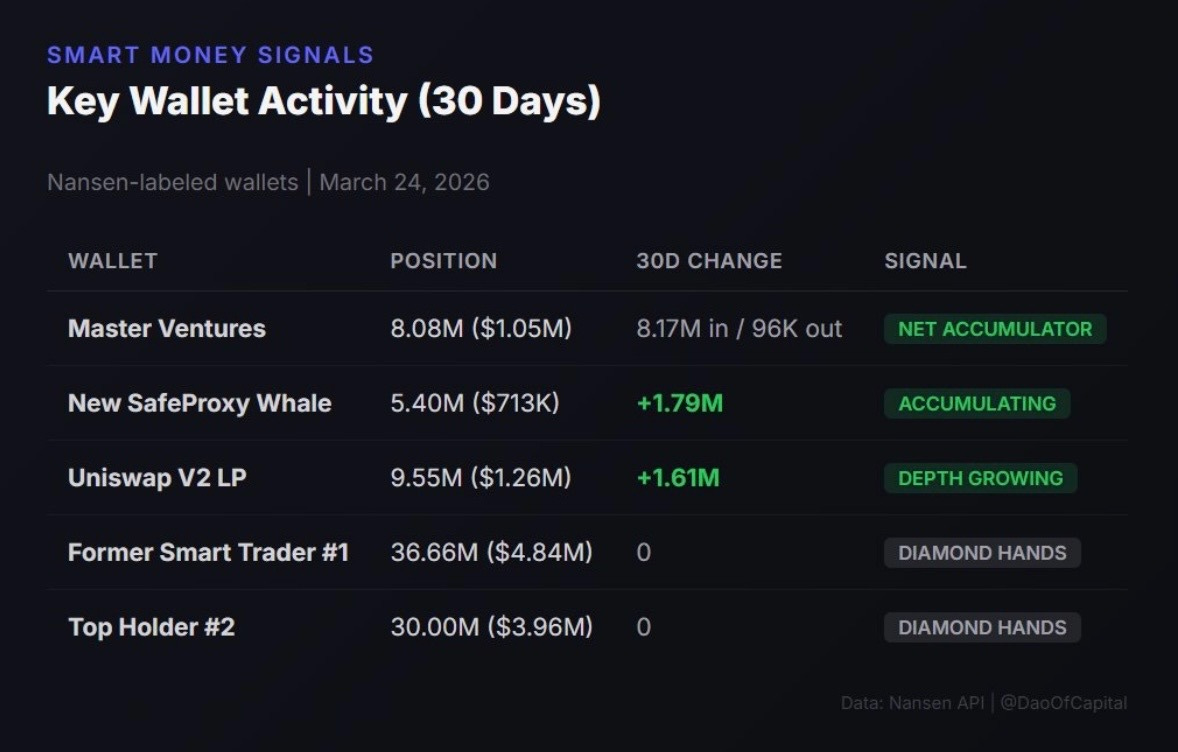Click the SMART MONEY SIGNALS label
This screenshot has width=1178, height=752.
click(210, 55)
